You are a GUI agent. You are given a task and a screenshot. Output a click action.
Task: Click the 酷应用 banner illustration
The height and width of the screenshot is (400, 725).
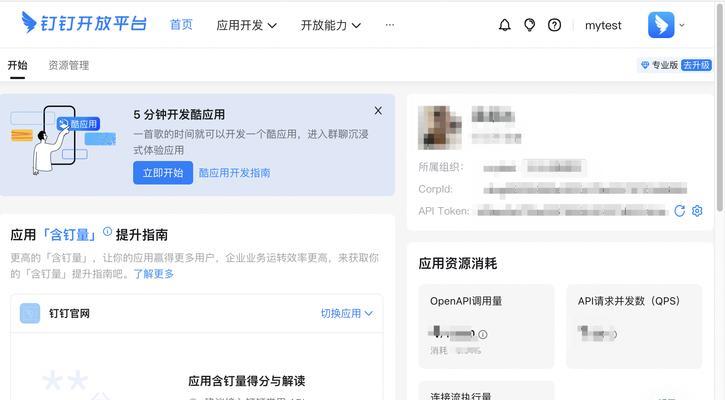[62, 140]
